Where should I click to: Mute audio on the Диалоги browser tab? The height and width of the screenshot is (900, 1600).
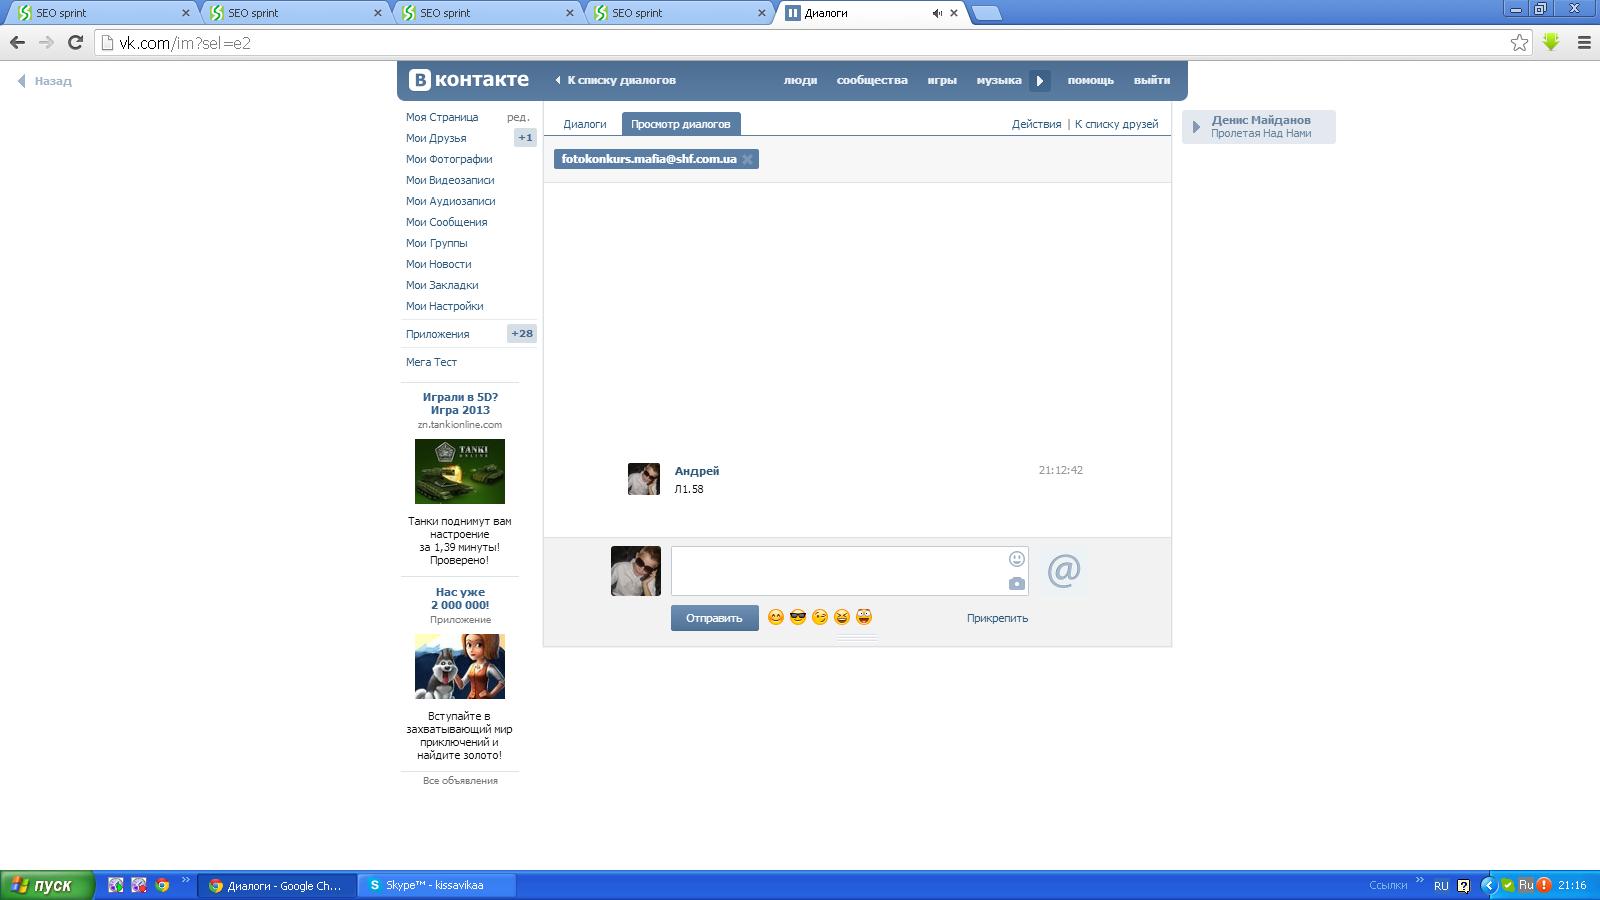click(x=937, y=13)
